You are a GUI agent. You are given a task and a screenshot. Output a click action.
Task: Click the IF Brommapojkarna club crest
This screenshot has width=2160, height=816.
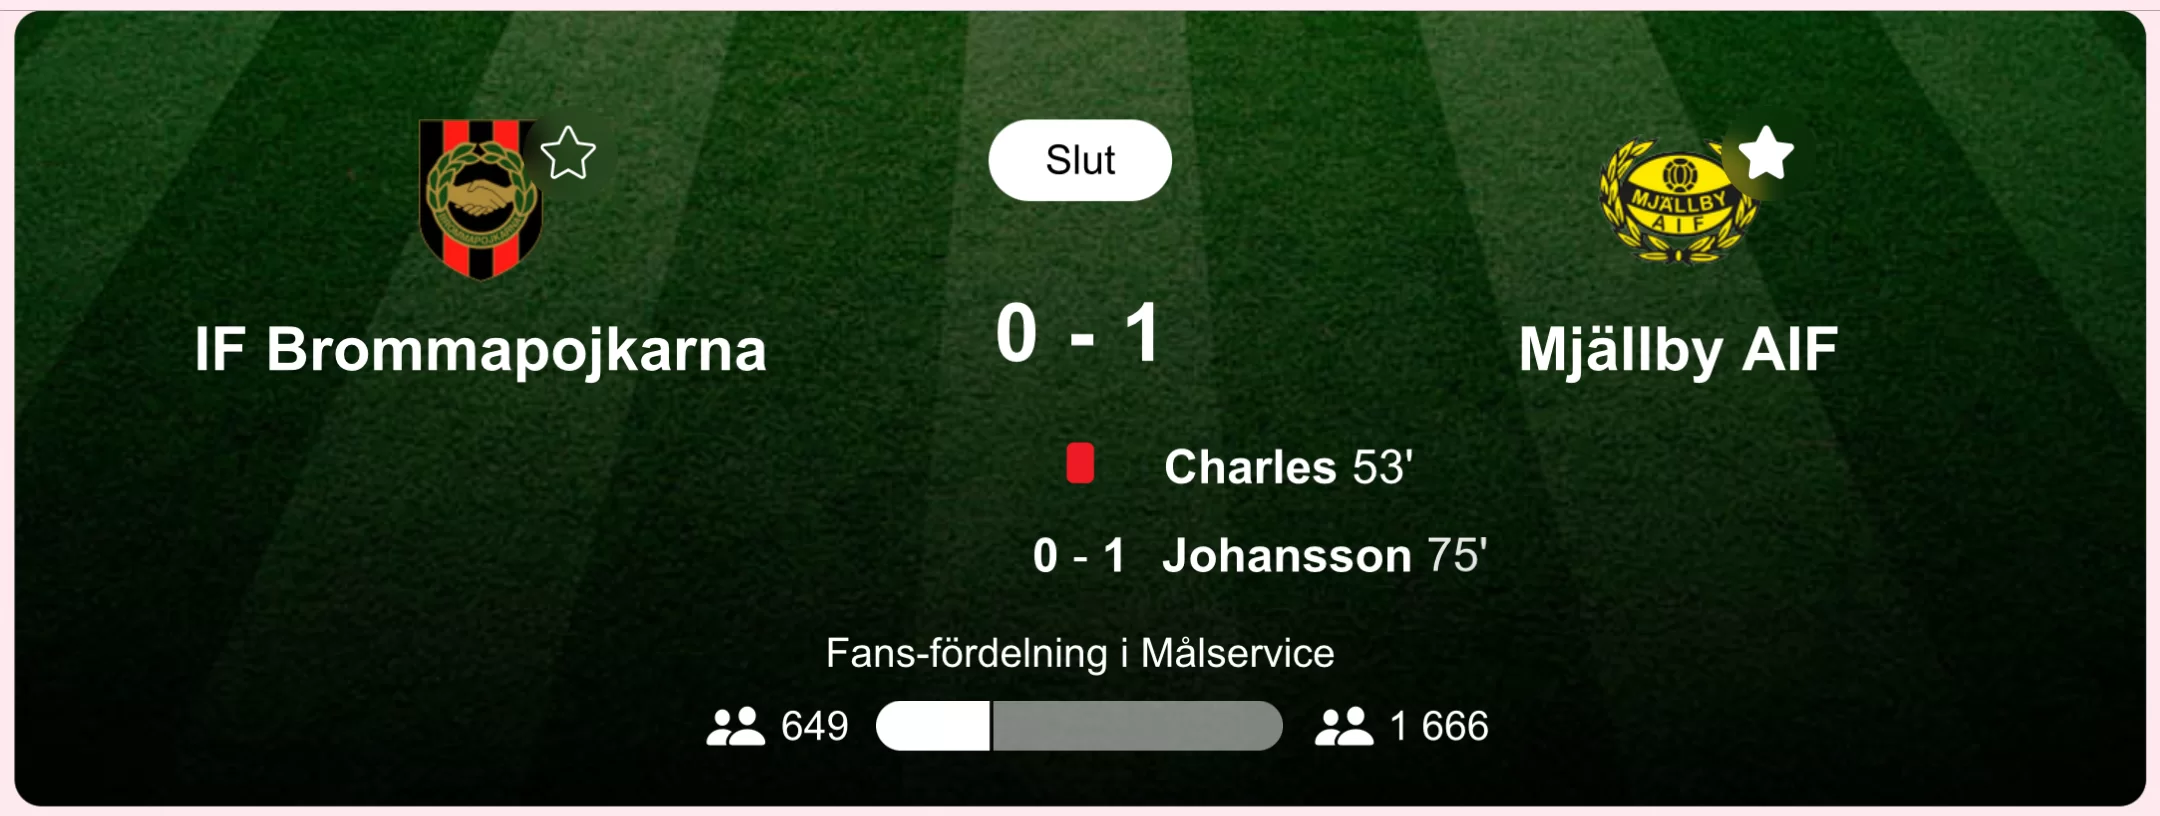click(x=479, y=200)
